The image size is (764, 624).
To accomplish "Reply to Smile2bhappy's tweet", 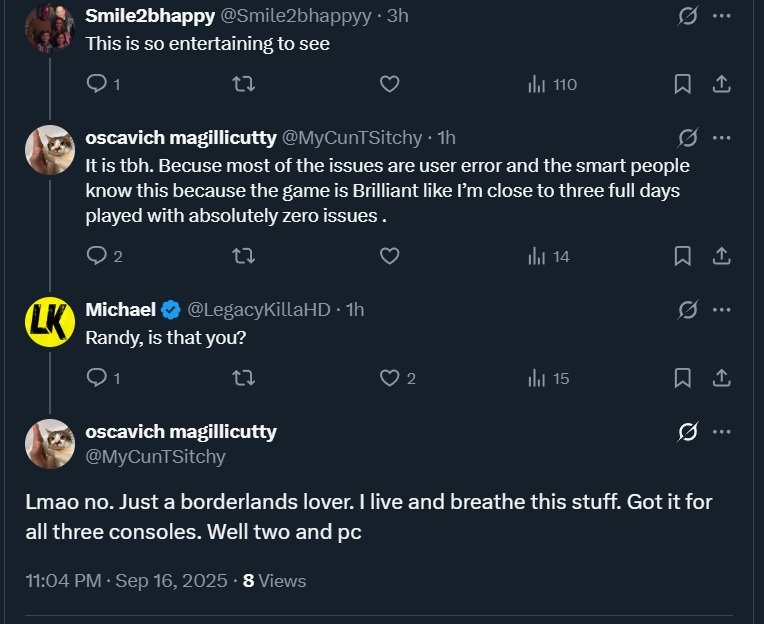I will 98,85.
